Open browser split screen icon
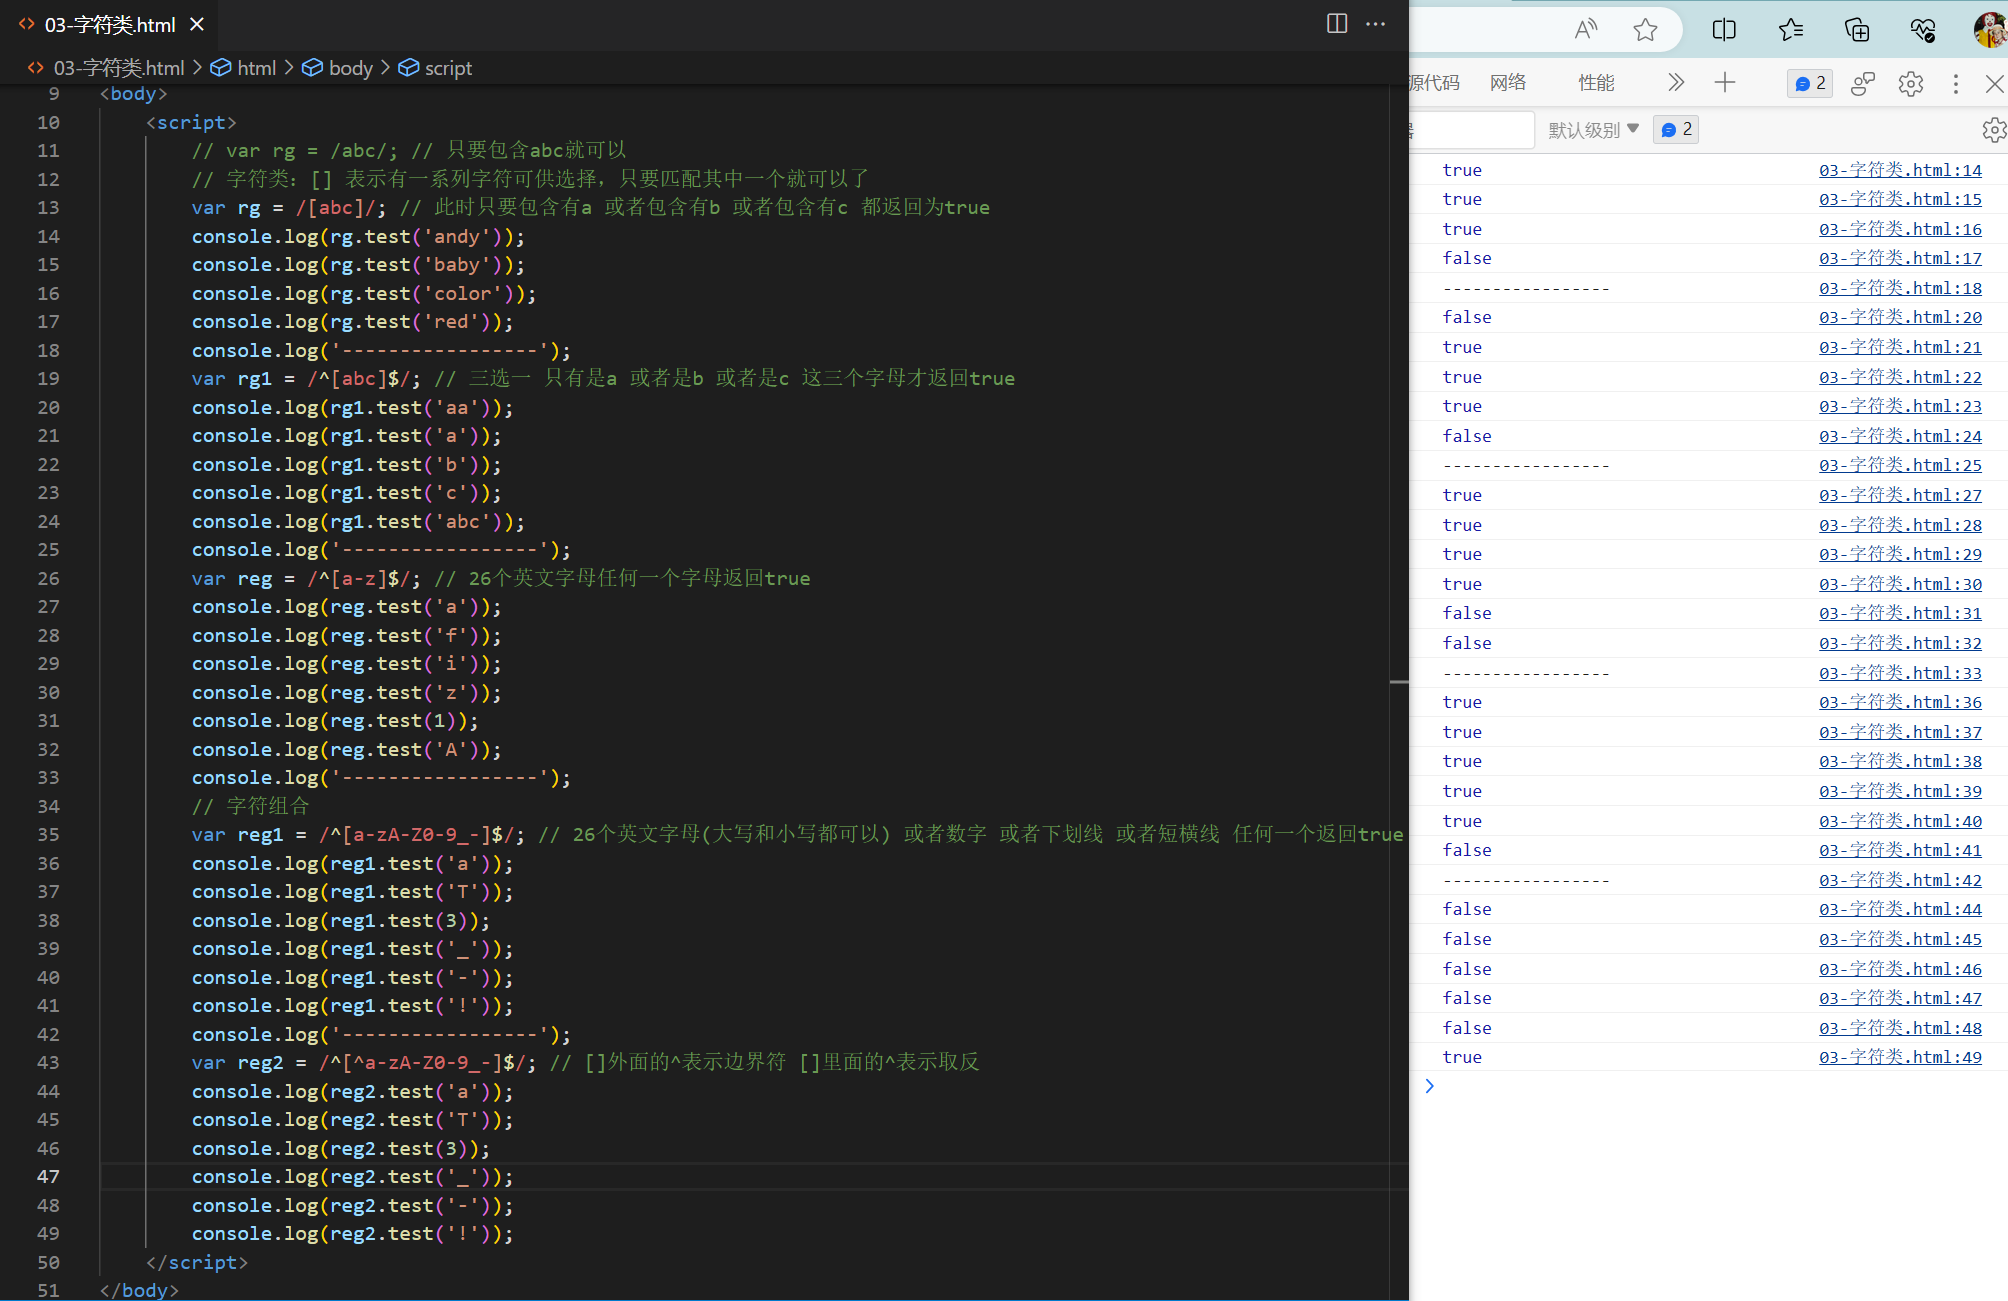Viewport: 2008px width, 1301px height. point(1724,29)
